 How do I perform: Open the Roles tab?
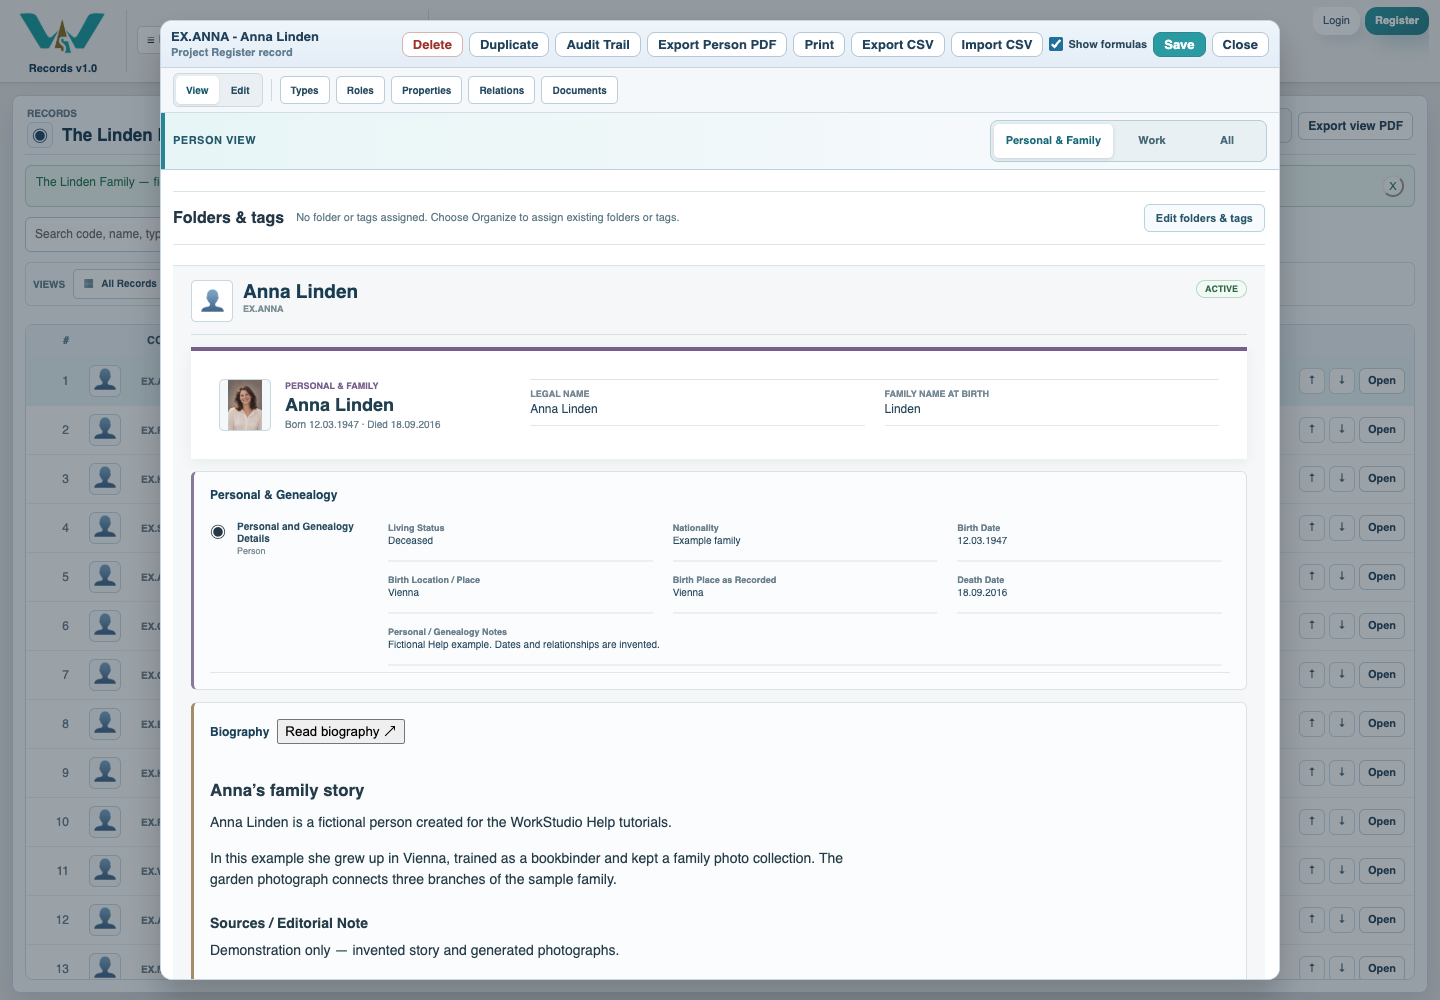[x=360, y=91]
